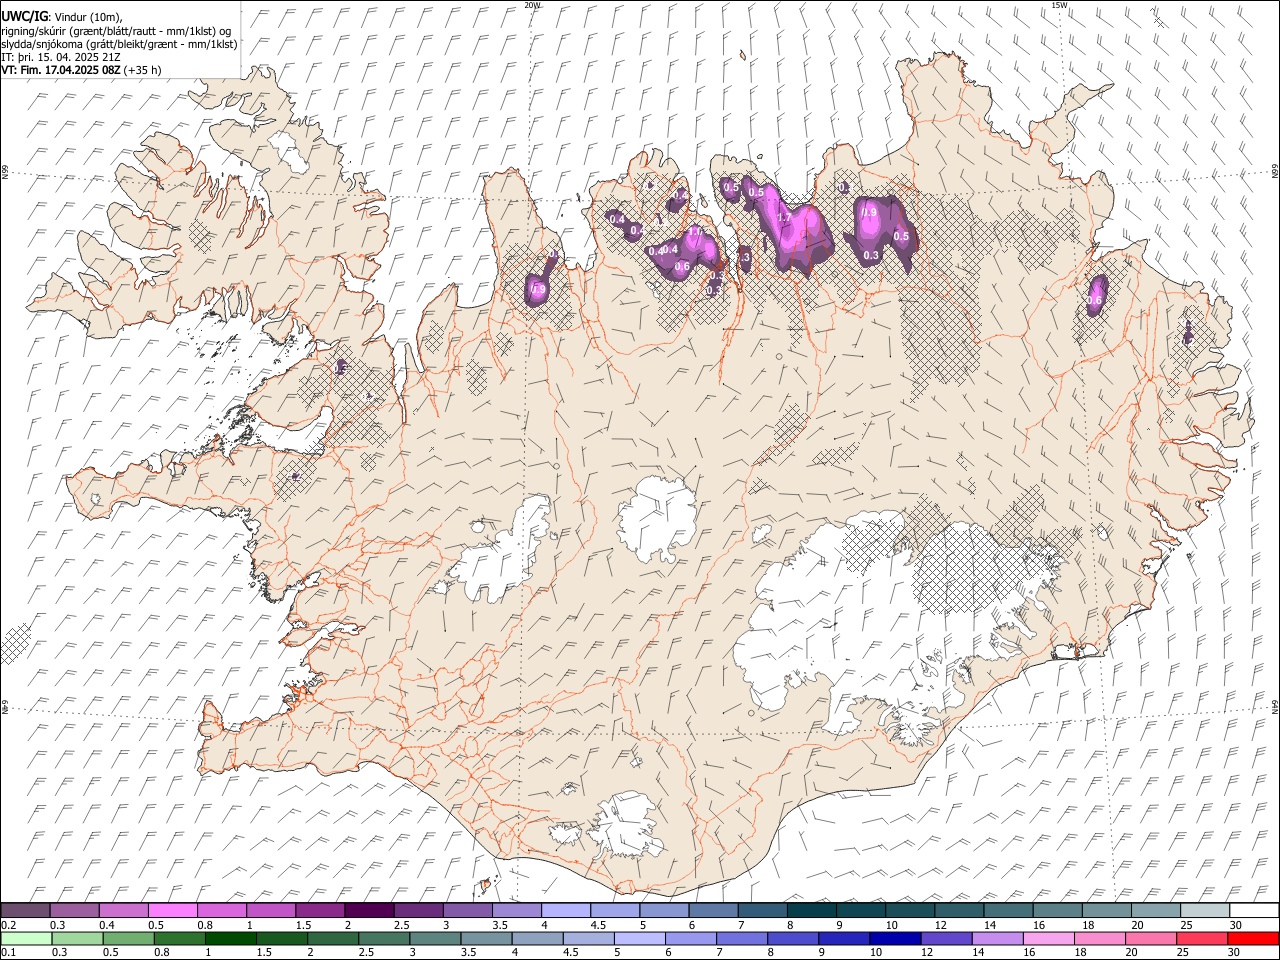Click the darkest purple 2 swatch, upper row

coord(368,910)
